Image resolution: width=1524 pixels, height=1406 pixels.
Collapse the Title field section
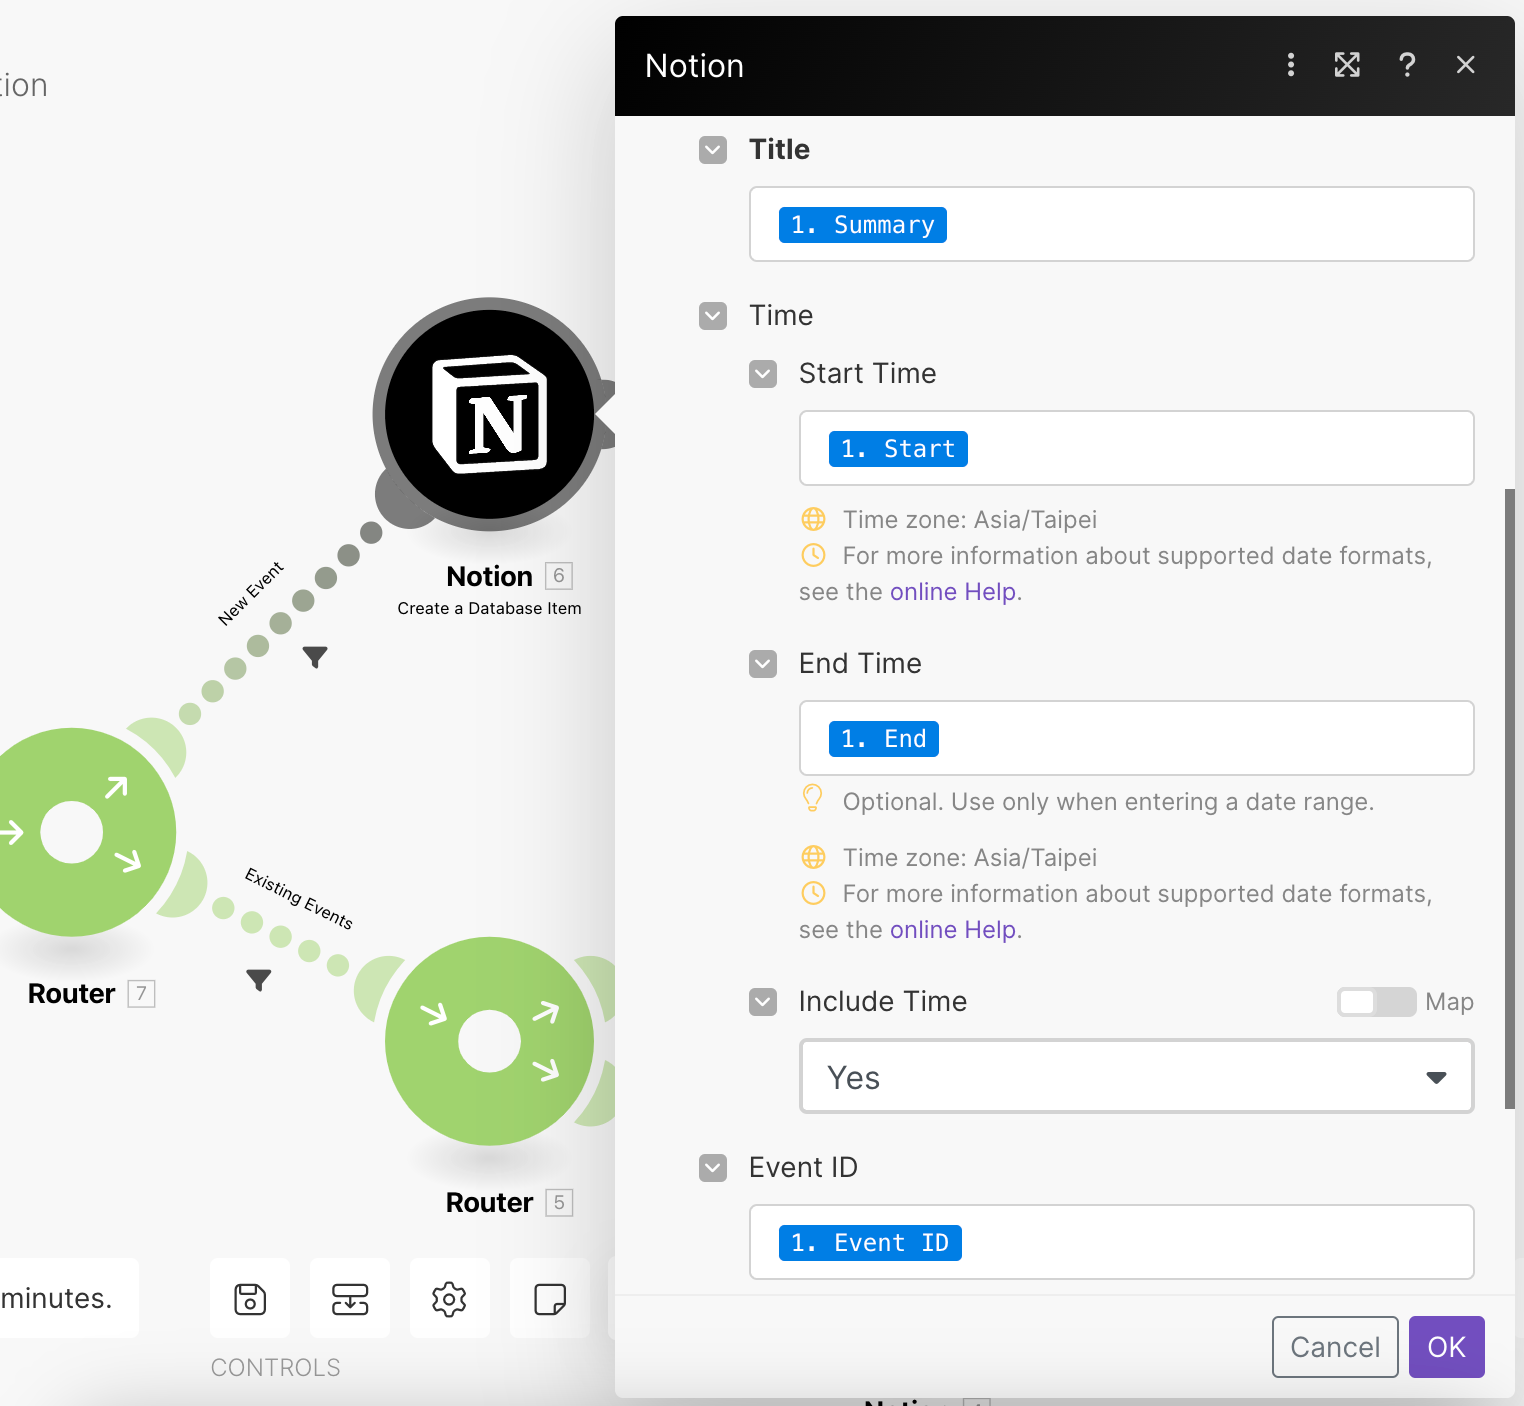(x=713, y=150)
